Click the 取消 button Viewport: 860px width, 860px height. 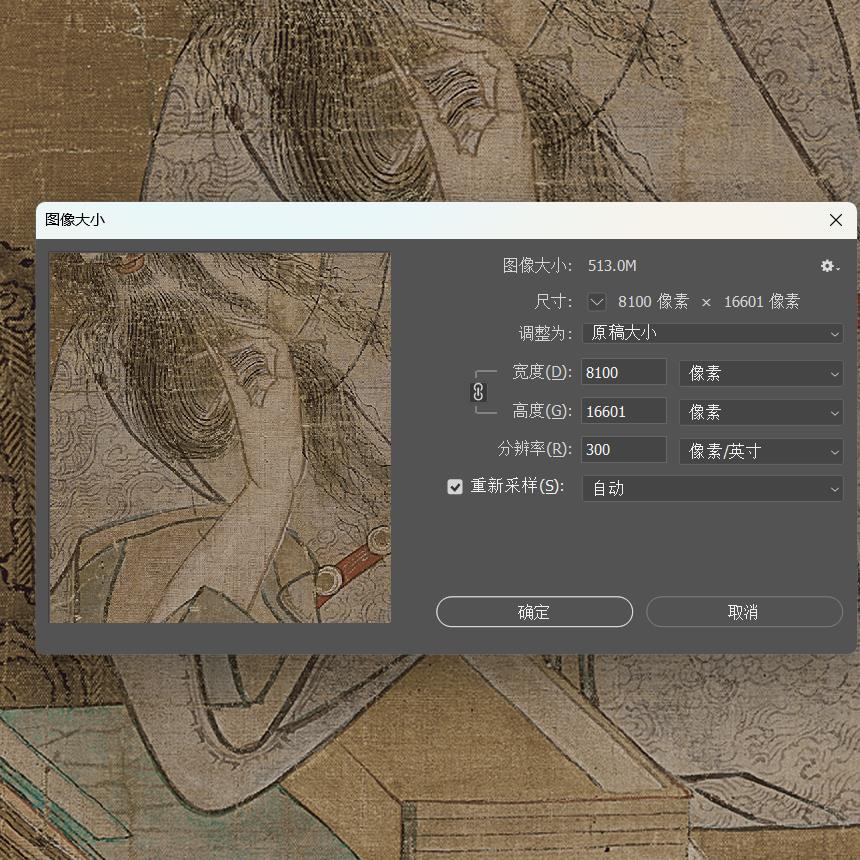pos(744,612)
